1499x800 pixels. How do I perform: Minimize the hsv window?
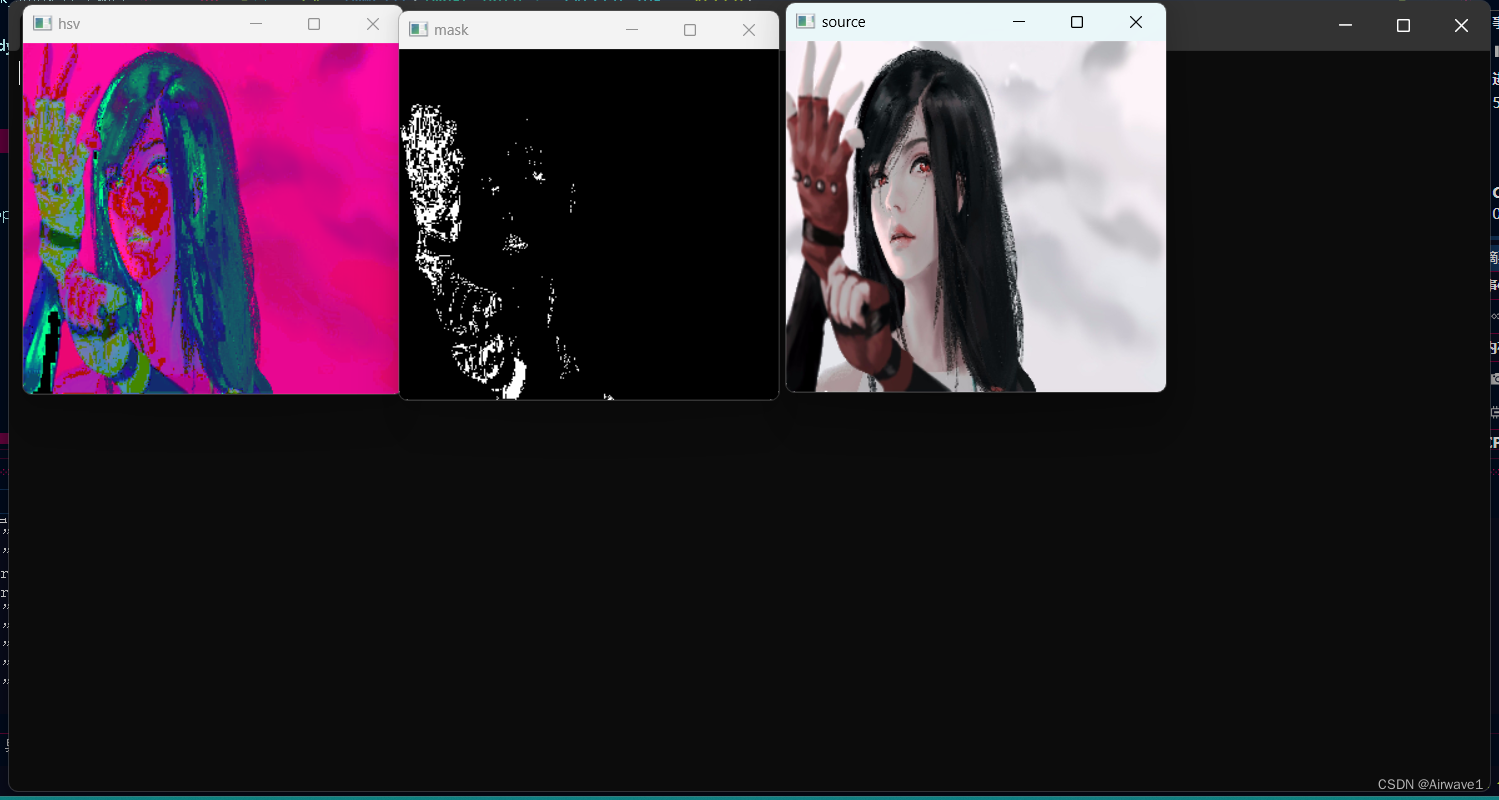[256, 24]
